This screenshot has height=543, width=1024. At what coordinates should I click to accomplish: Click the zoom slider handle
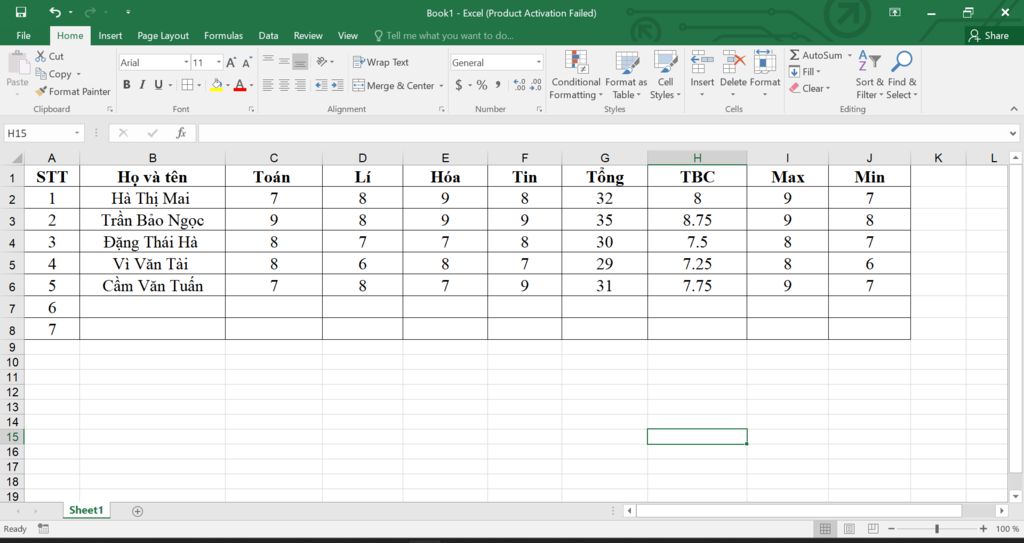936,528
